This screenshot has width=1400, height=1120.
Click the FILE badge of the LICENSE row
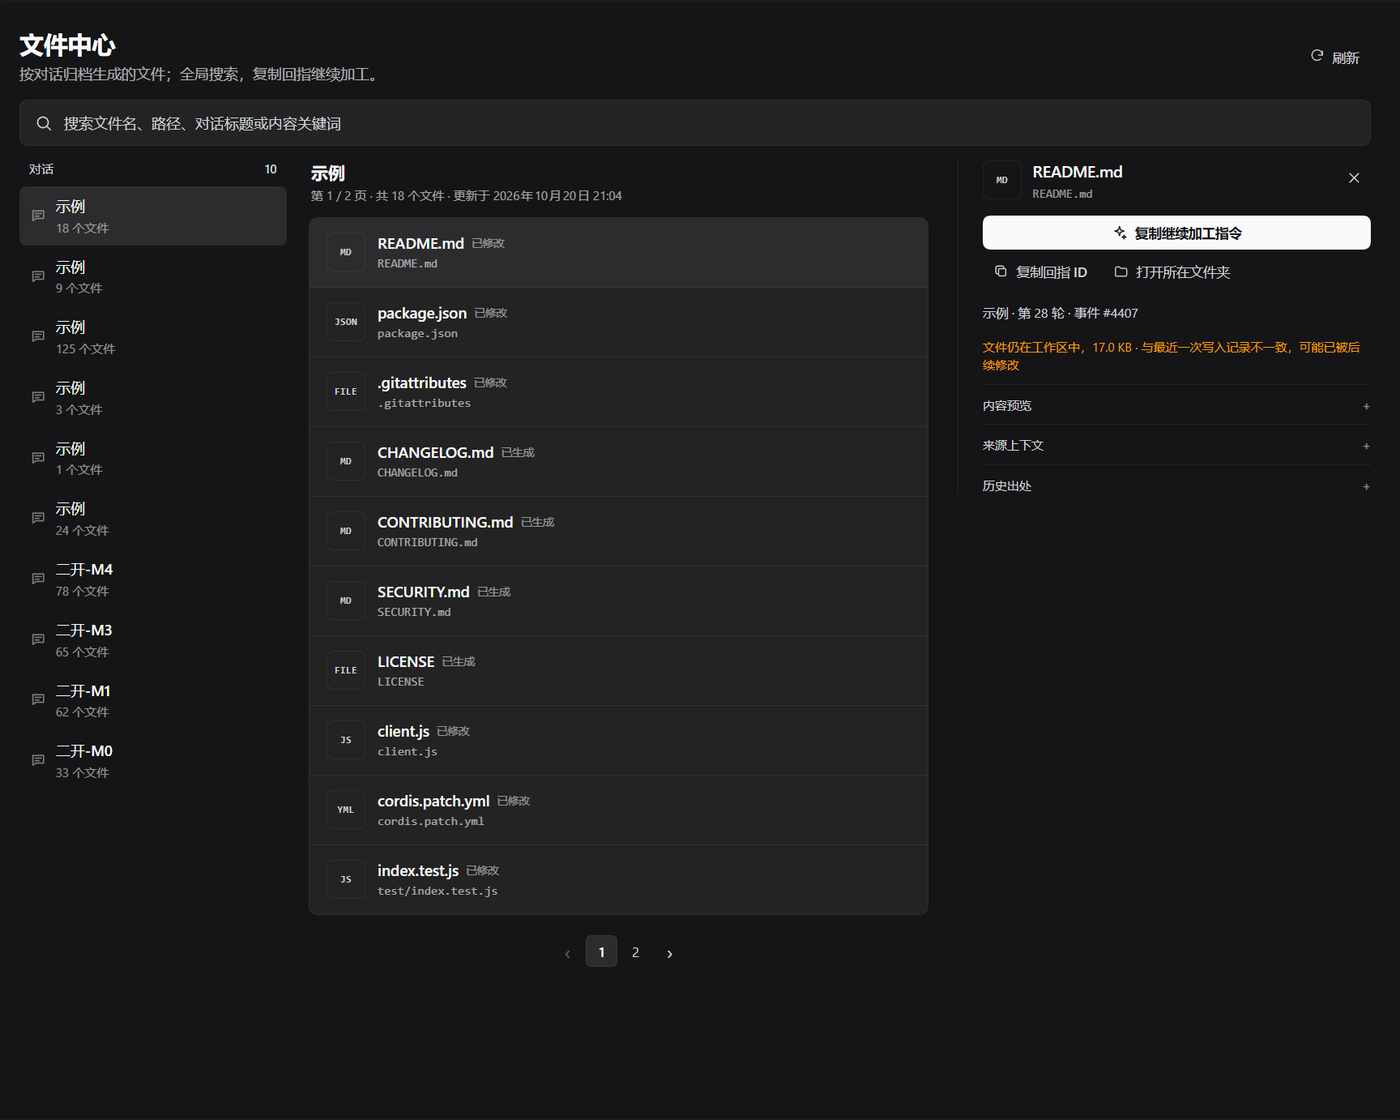(346, 671)
